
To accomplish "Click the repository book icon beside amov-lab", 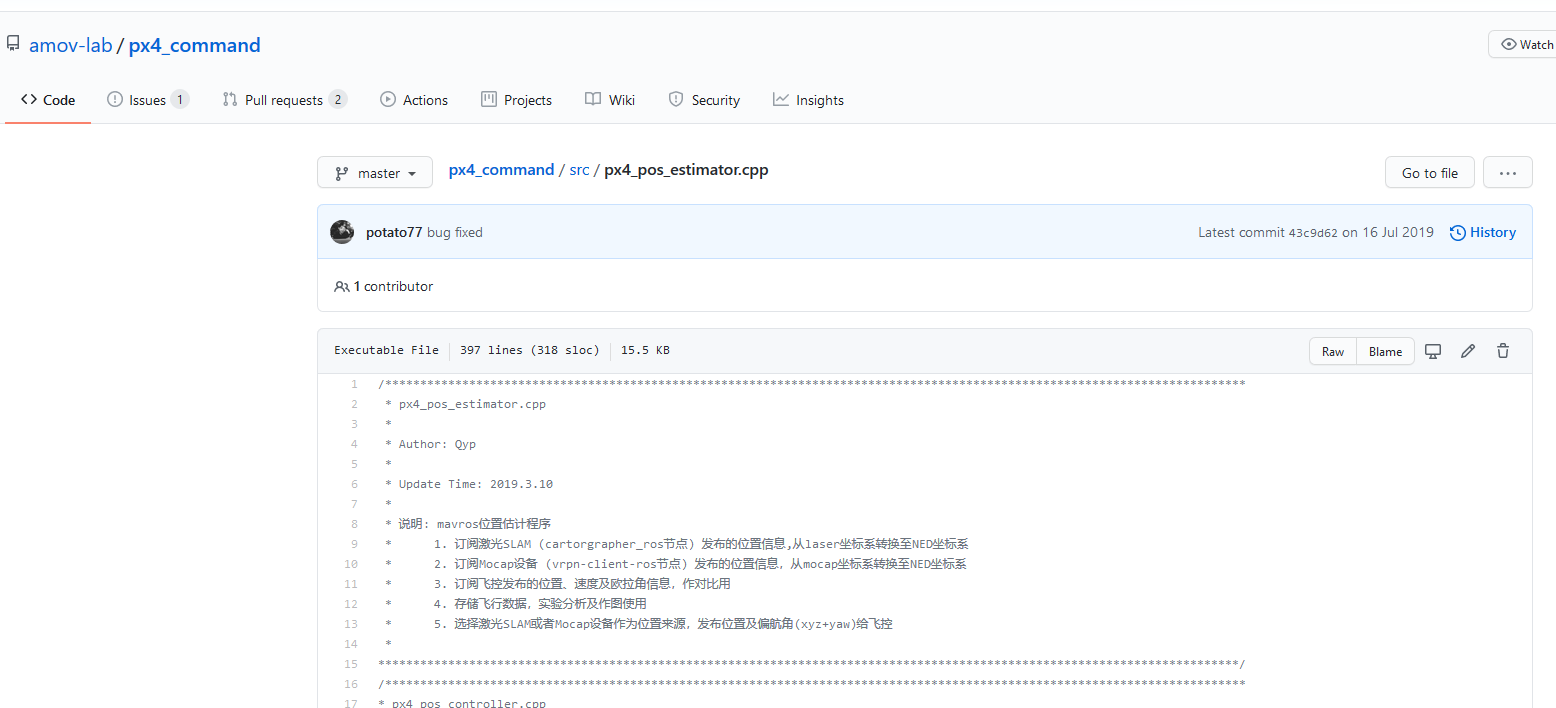I will coord(13,45).
